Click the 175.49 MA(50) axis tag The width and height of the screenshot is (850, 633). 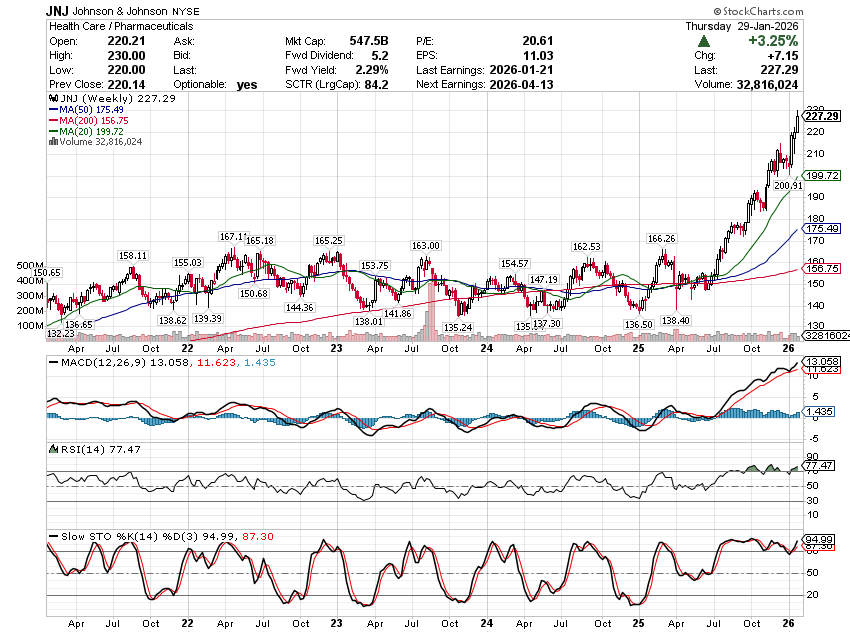pos(822,229)
